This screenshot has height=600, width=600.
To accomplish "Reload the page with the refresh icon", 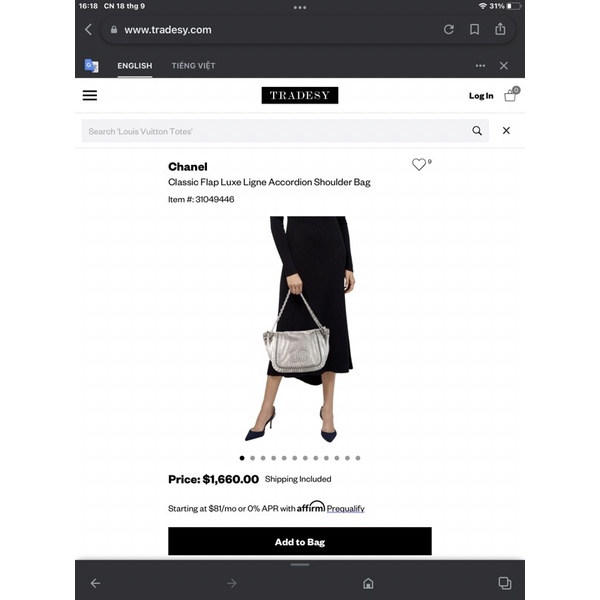I will tap(449, 29).
